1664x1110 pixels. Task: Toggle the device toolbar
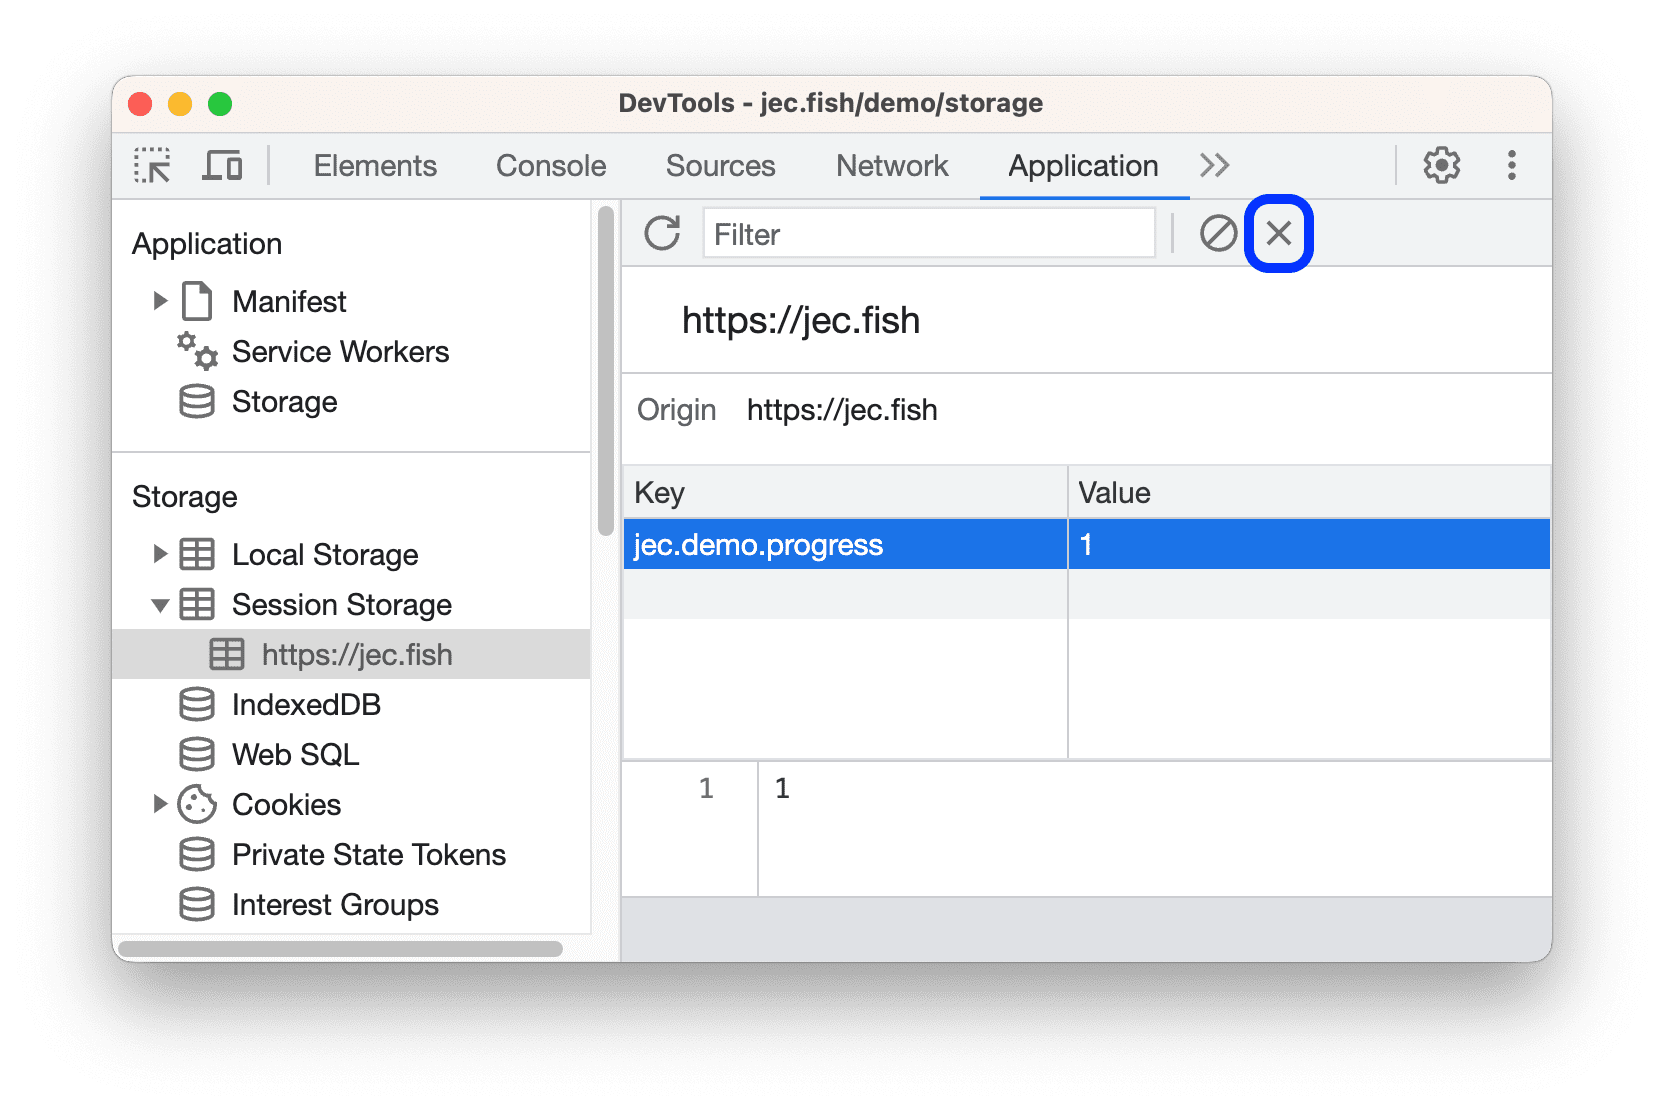pyautogui.click(x=223, y=165)
